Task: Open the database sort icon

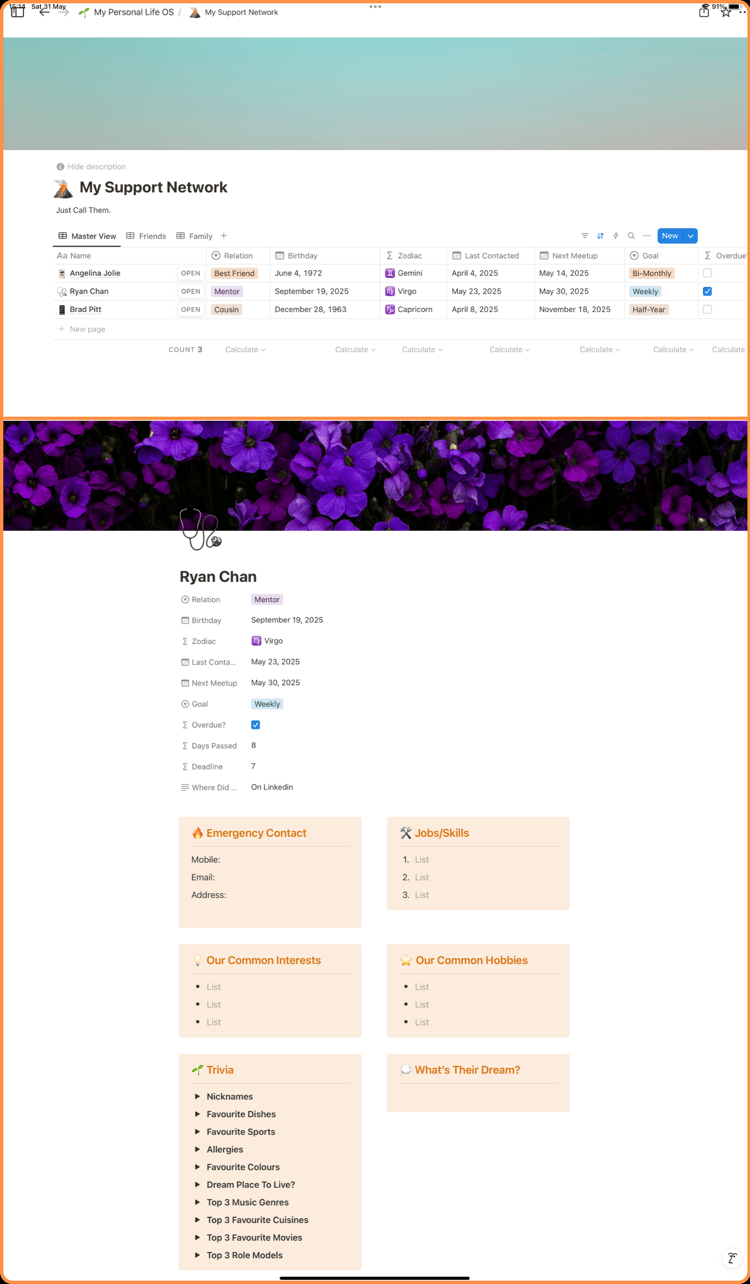Action: coord(600,236)
